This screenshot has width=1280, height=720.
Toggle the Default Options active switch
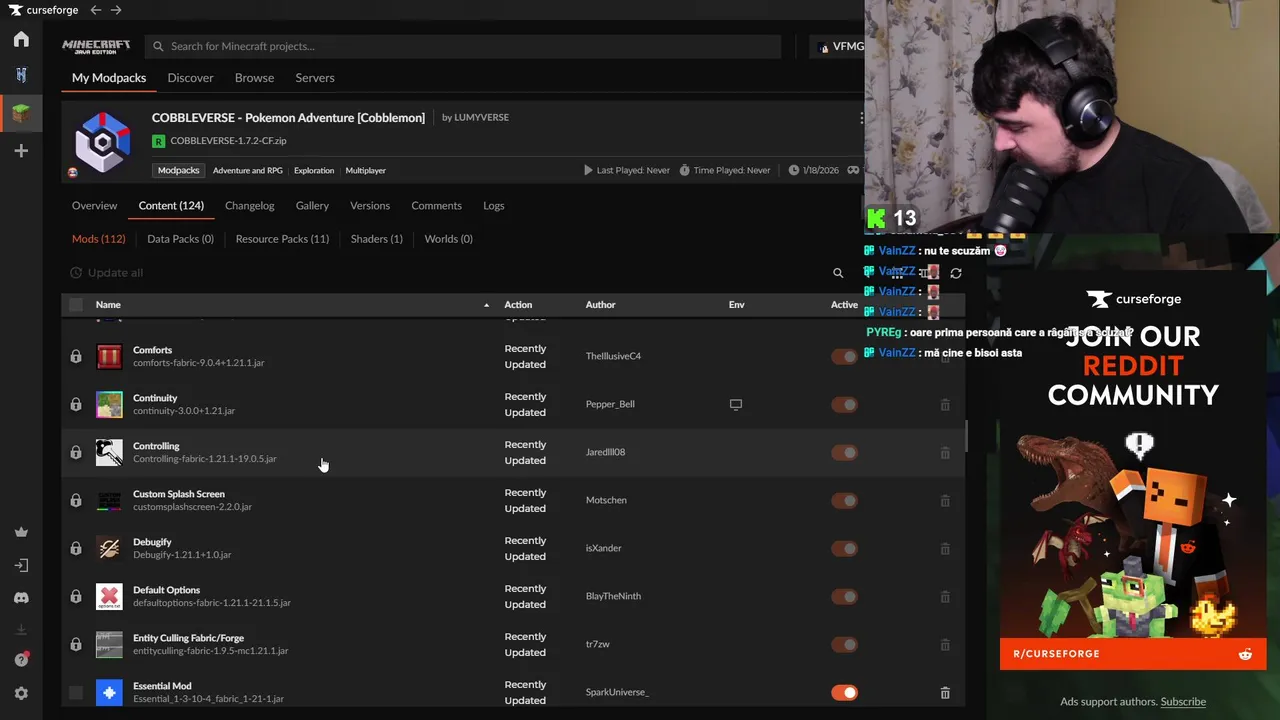(844, 596)
